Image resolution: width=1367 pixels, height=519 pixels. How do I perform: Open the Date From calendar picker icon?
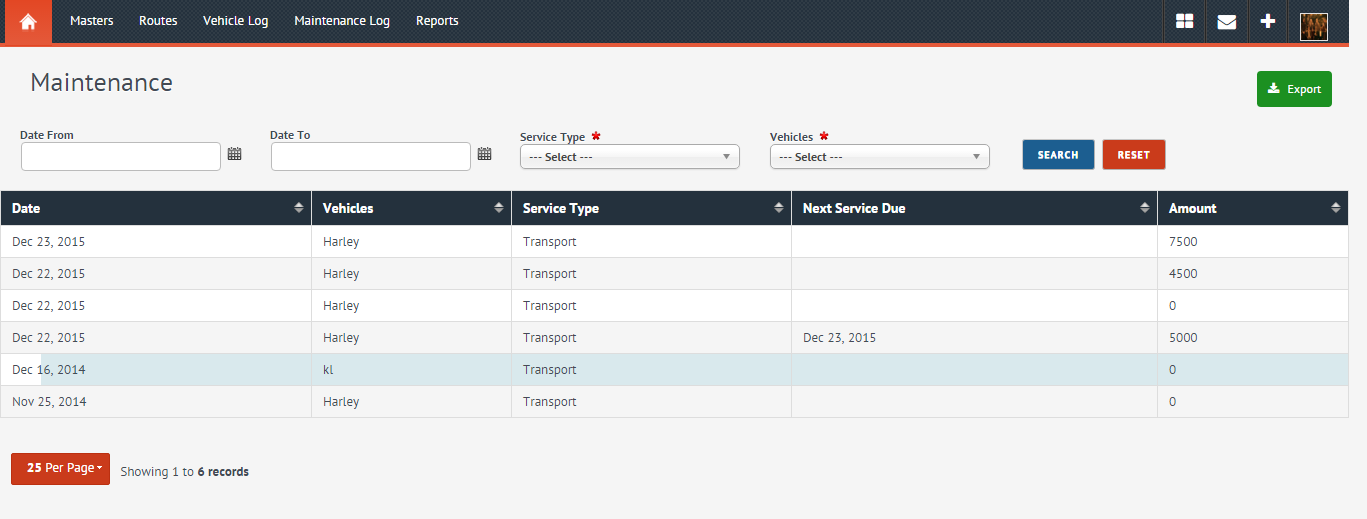coord(235,154)
